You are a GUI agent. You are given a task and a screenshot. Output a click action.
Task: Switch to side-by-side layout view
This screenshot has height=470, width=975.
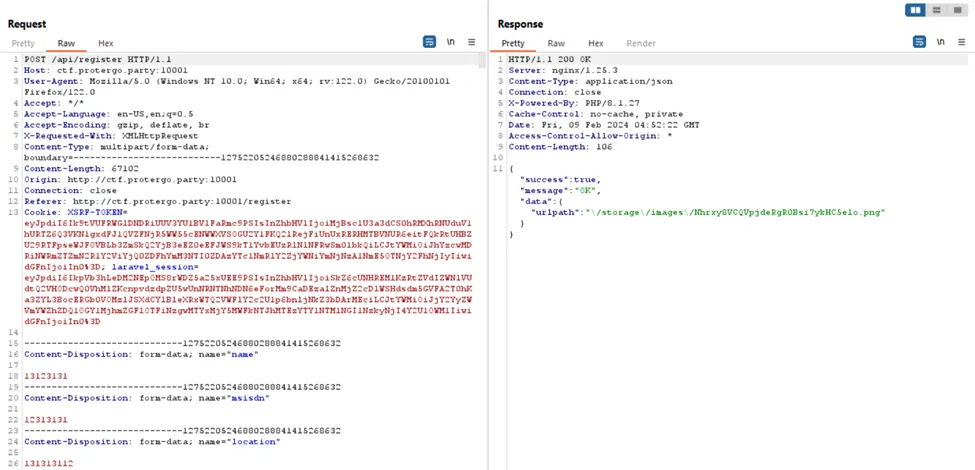[x=916, y=10]
